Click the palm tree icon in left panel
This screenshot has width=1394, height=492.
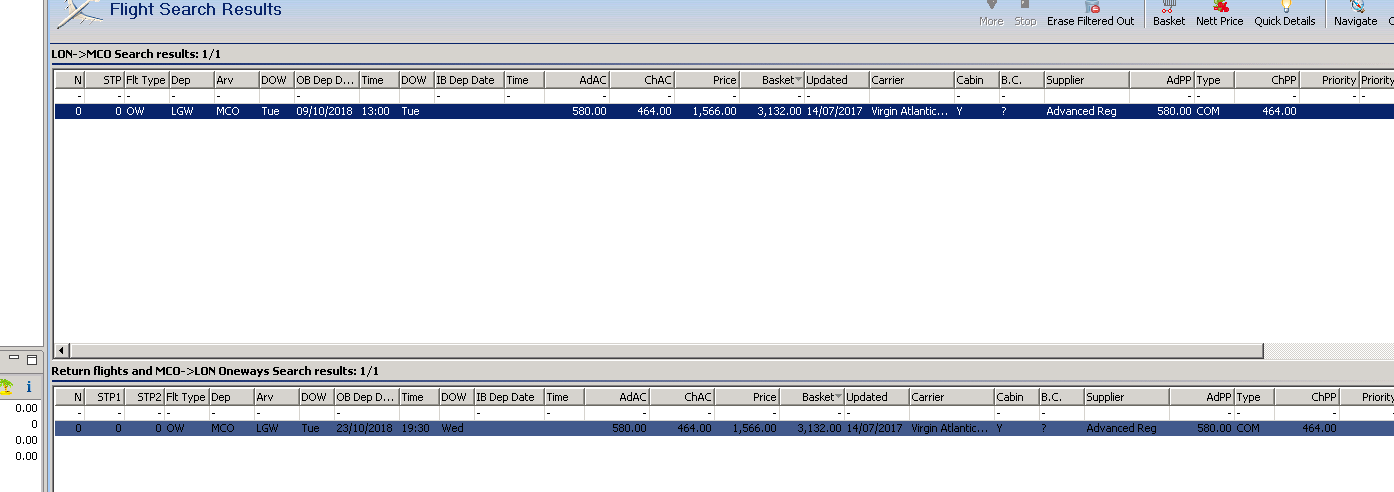tap(6, 386)
